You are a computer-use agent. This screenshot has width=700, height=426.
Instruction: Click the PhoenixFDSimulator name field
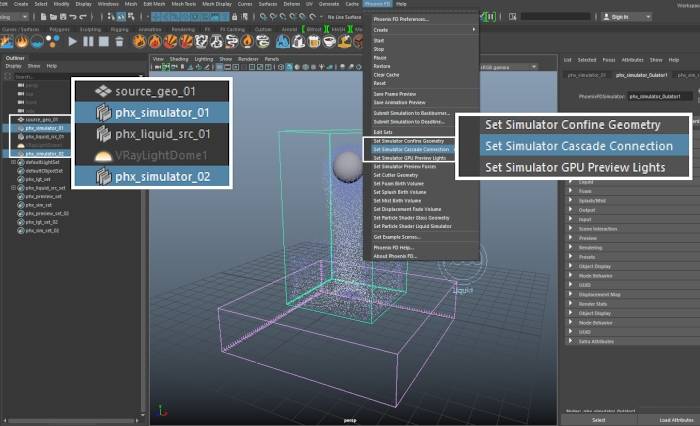point(661,96)
